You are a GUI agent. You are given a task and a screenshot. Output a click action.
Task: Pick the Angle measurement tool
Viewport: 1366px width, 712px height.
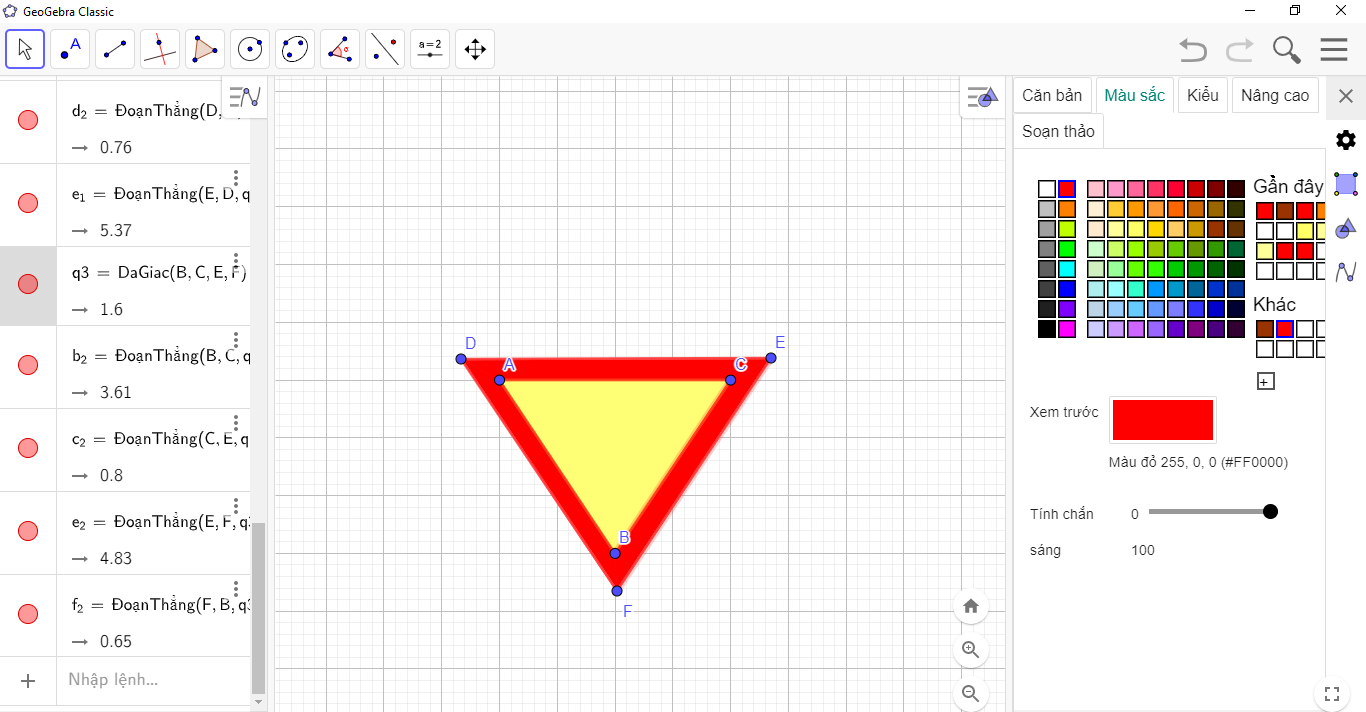(x=340, y=49)
